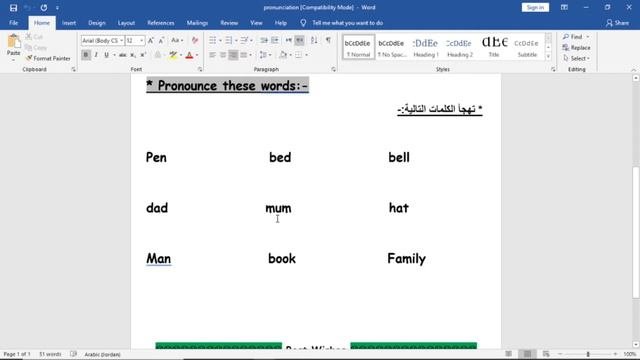Screen dimensions: 640x360
Task: Click the Replace icon in Editing group
Action: tap(565, 48)
